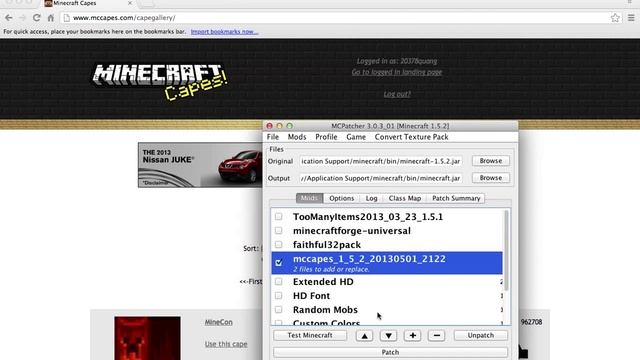Close the Minecraft Capes tab
This screenshot has width=640, height=360.
(130, 3)
